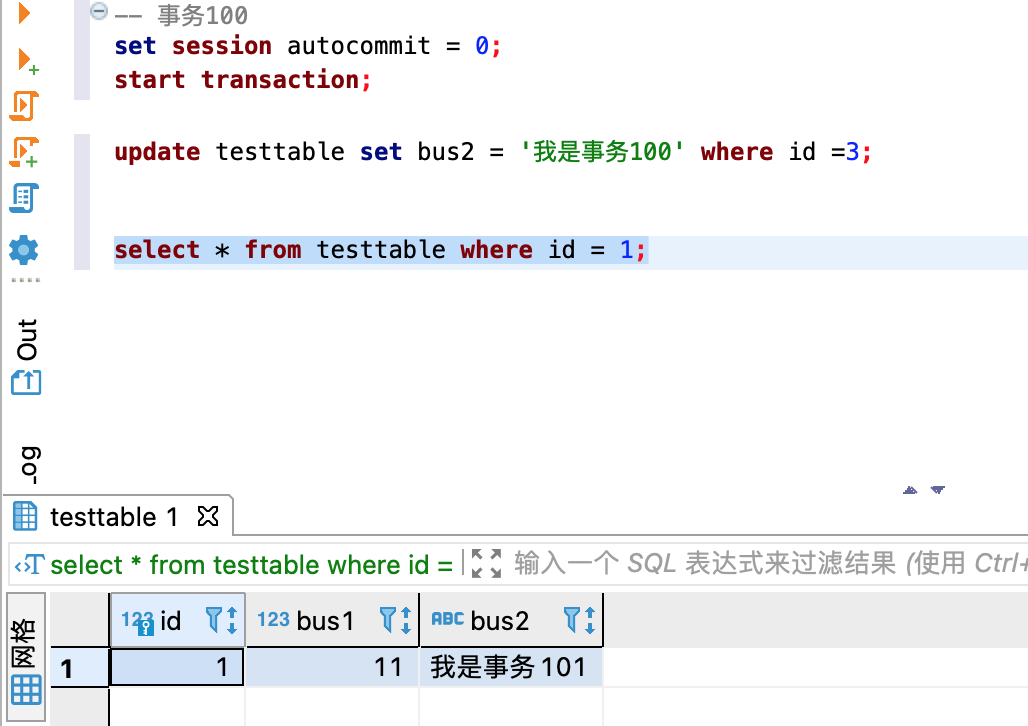Screen dimensions: 1028x726
Task: Select the cell 我是事务 101
Action: (511, 668)
